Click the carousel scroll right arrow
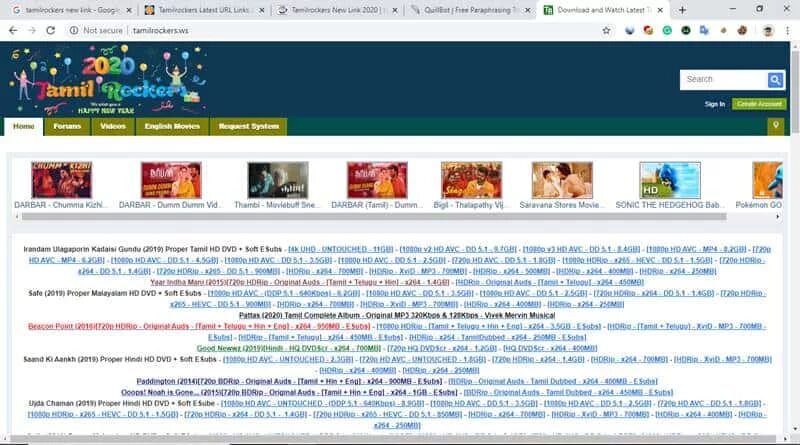The image size is (800, 445). (x=778, y=217)
